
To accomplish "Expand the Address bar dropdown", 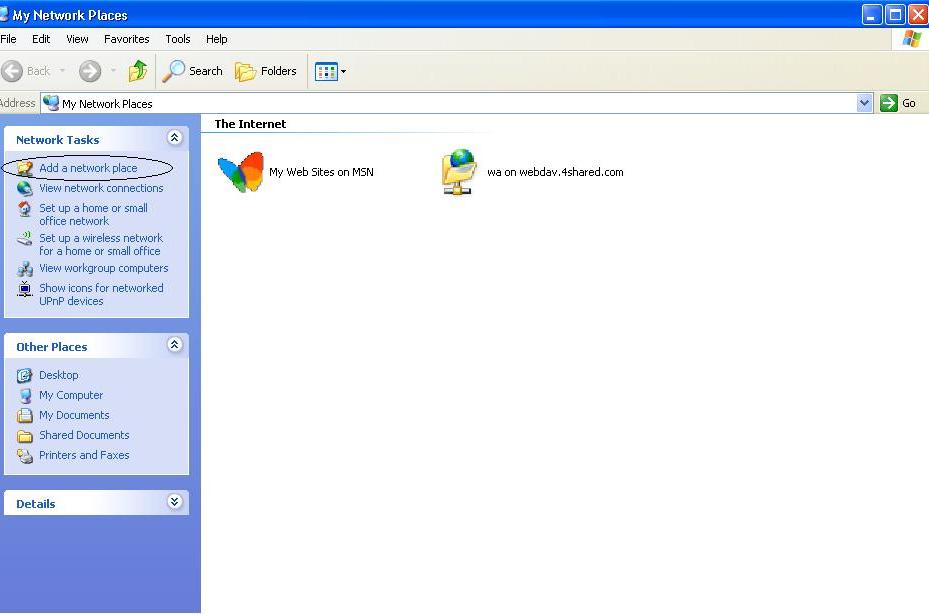I will pyautogui.click(x=864, y=103).
